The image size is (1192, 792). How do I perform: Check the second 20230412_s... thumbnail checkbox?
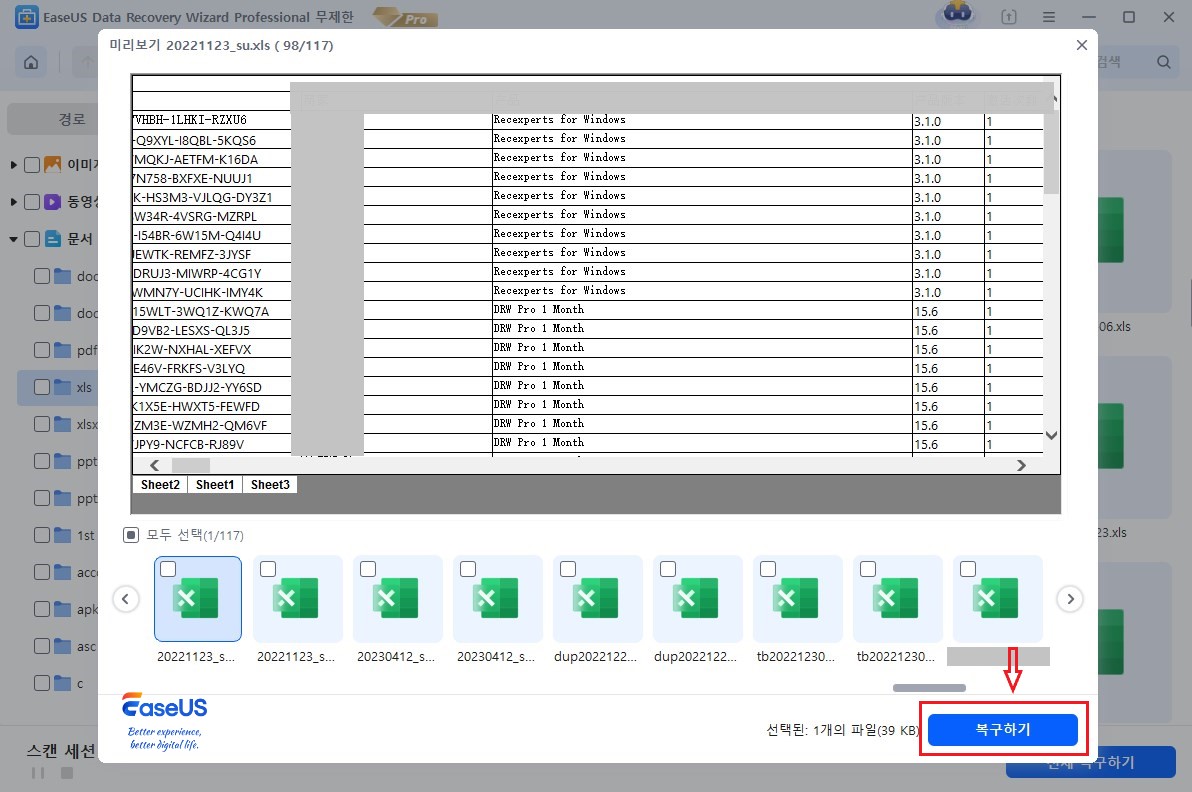point(468,569)
